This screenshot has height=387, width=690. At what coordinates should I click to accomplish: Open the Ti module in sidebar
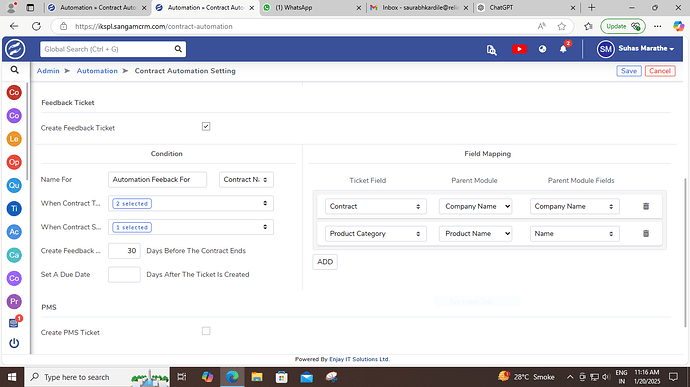(14, 208)
